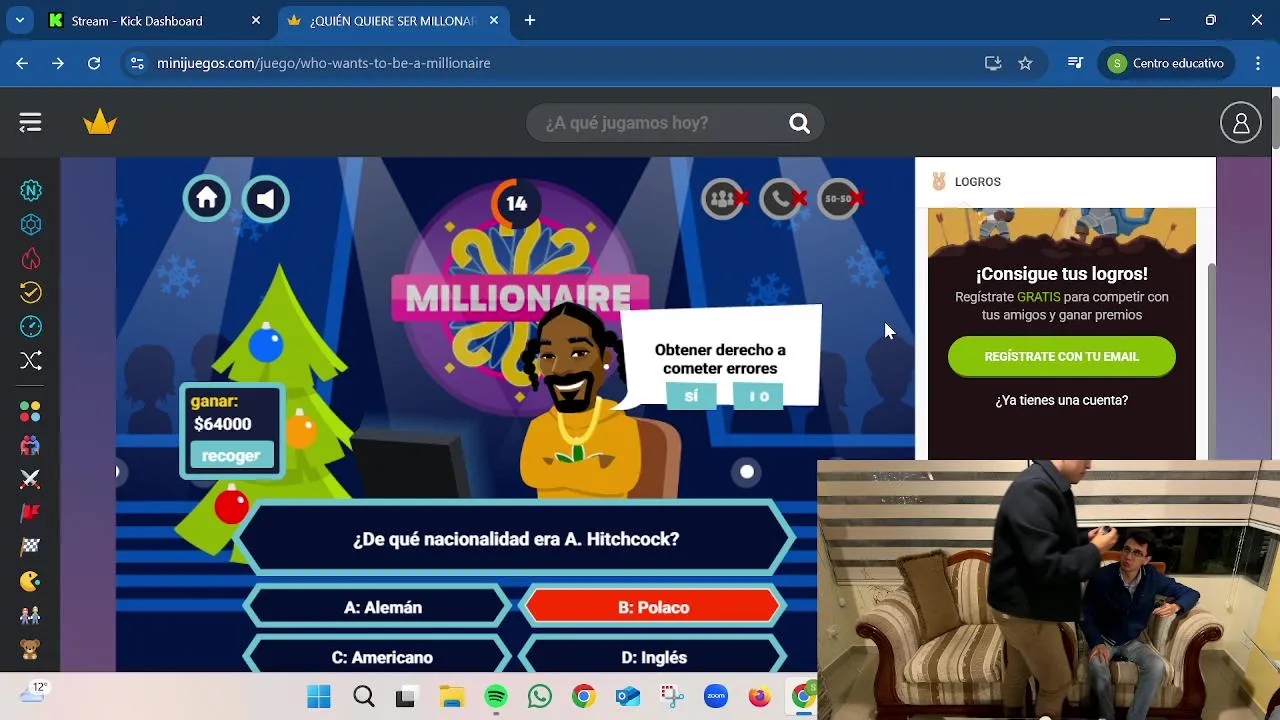Open File Explorer from the taskbar
The width and height of the screenshot is (1280, 720).
[452, 697]
